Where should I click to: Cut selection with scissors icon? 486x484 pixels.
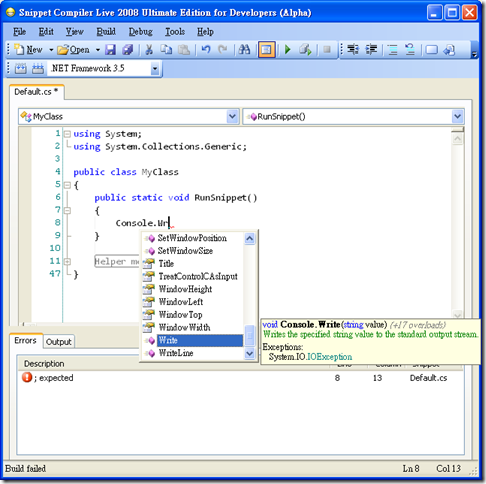tap(149, 50)
